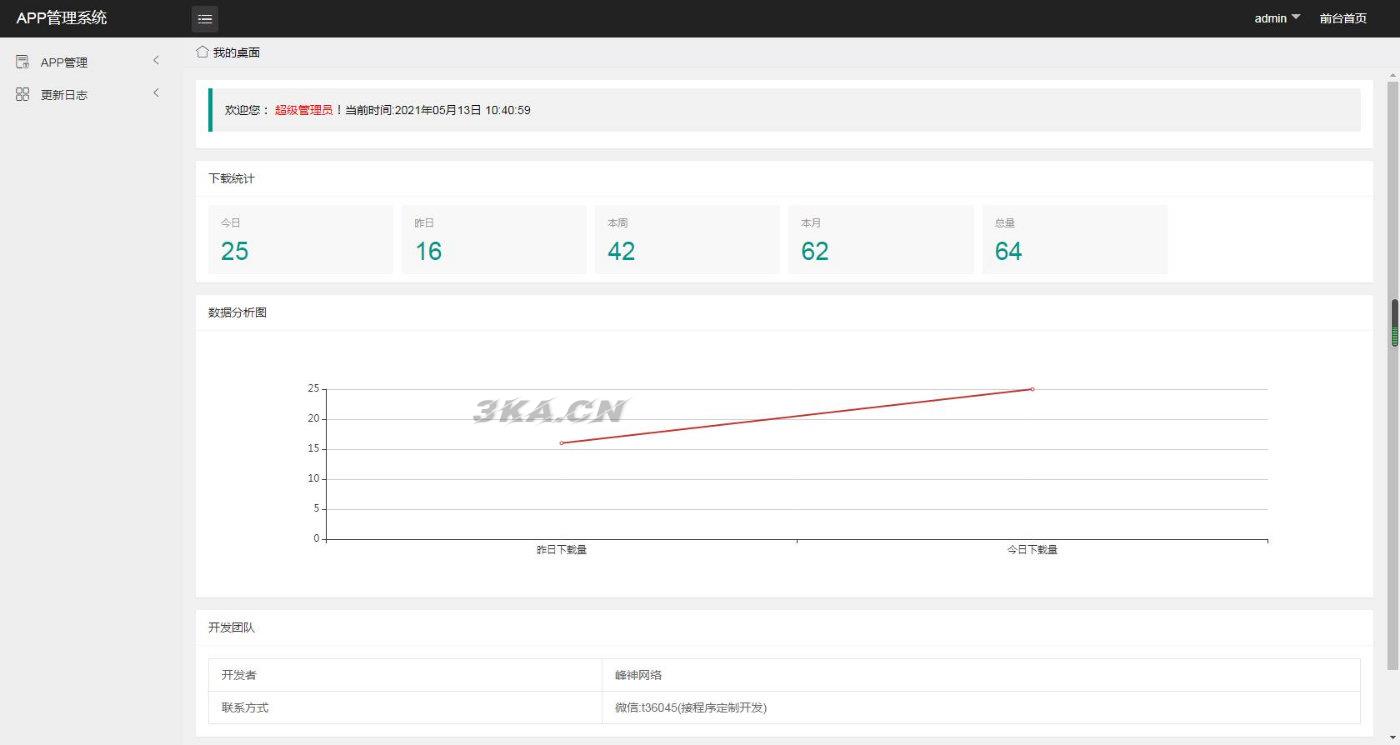Click the 今日 download count card
The width and height of the screenshot is (1400, 745).
coord(300,240)
